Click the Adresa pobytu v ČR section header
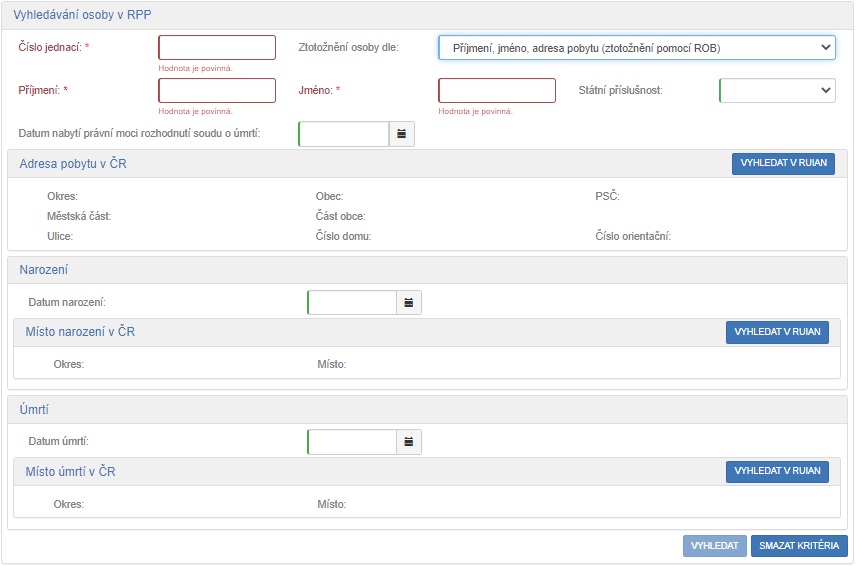 coord(73,163)
